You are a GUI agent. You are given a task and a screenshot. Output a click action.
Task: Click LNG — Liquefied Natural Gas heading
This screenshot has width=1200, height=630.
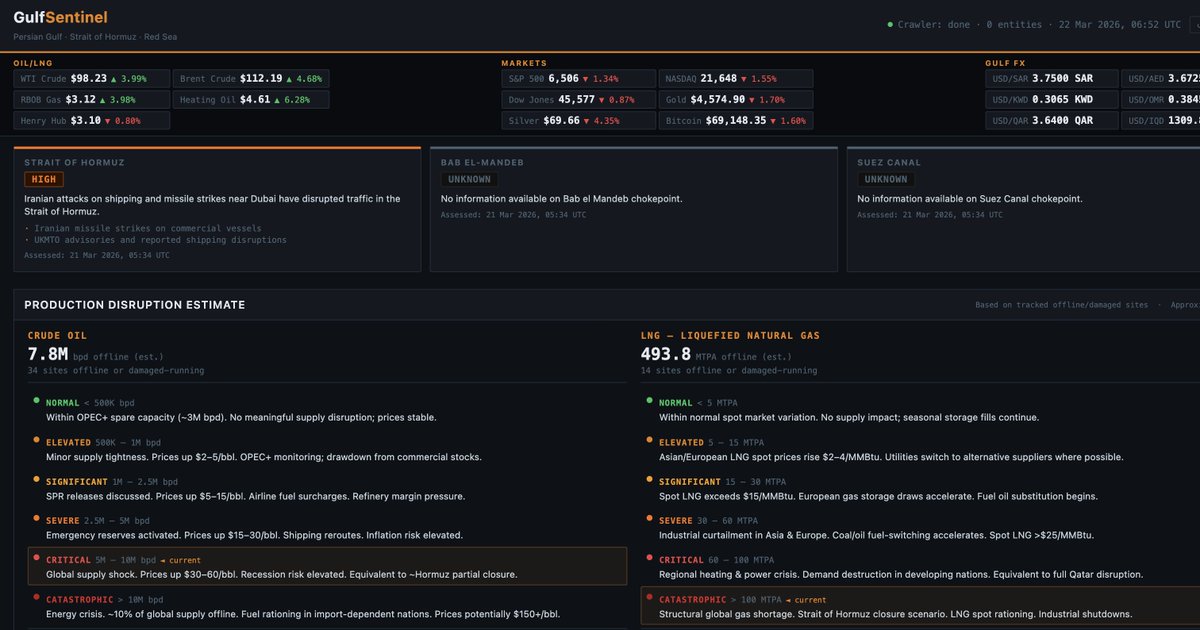point(730,336)
